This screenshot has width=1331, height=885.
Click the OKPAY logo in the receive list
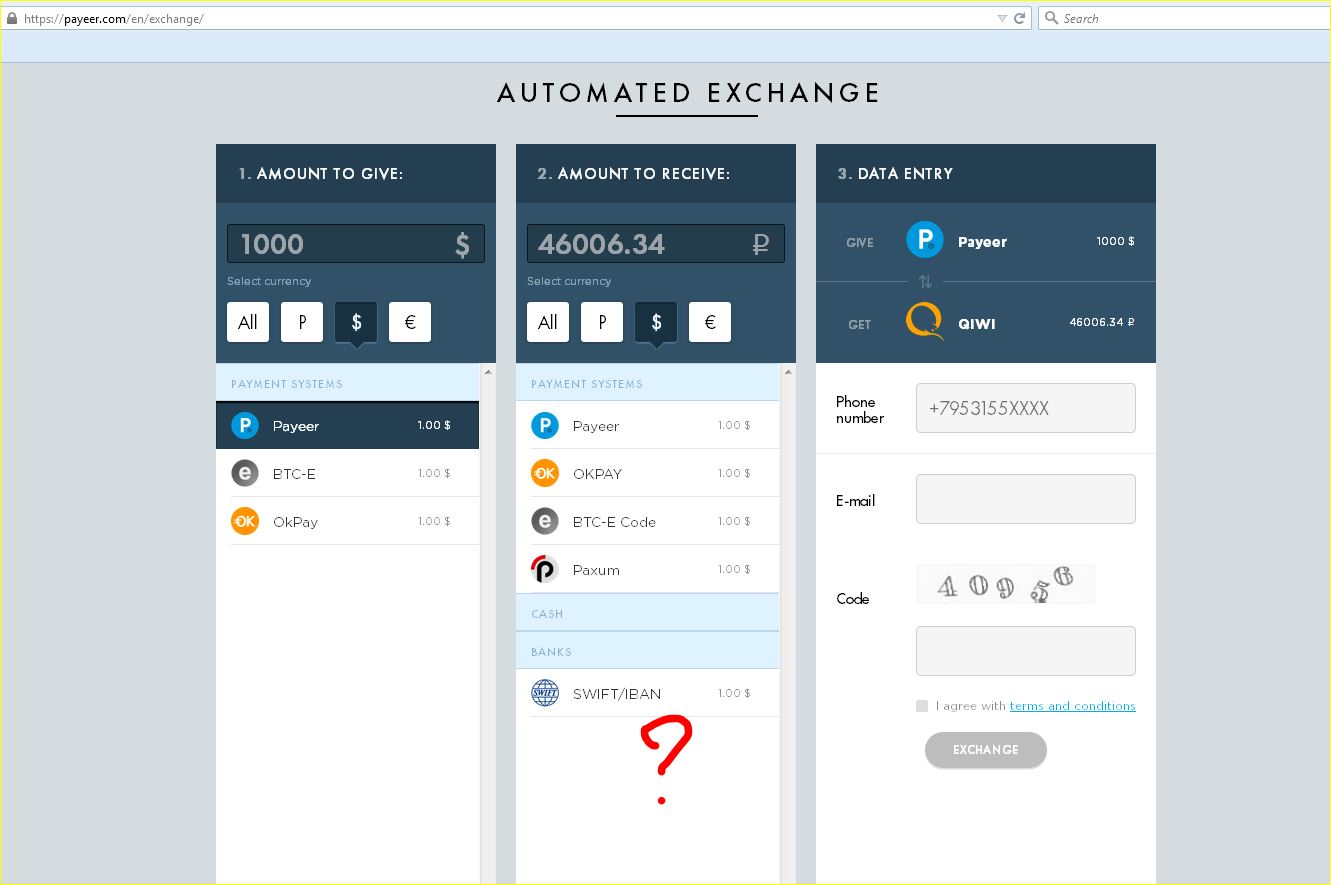click(x=545, y=473)
